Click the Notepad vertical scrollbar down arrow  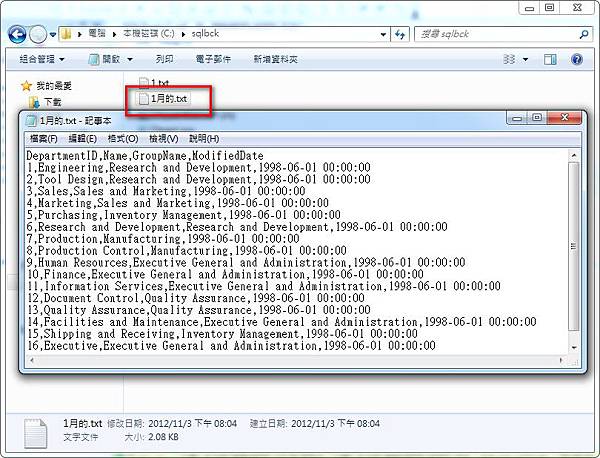point(574,347)
